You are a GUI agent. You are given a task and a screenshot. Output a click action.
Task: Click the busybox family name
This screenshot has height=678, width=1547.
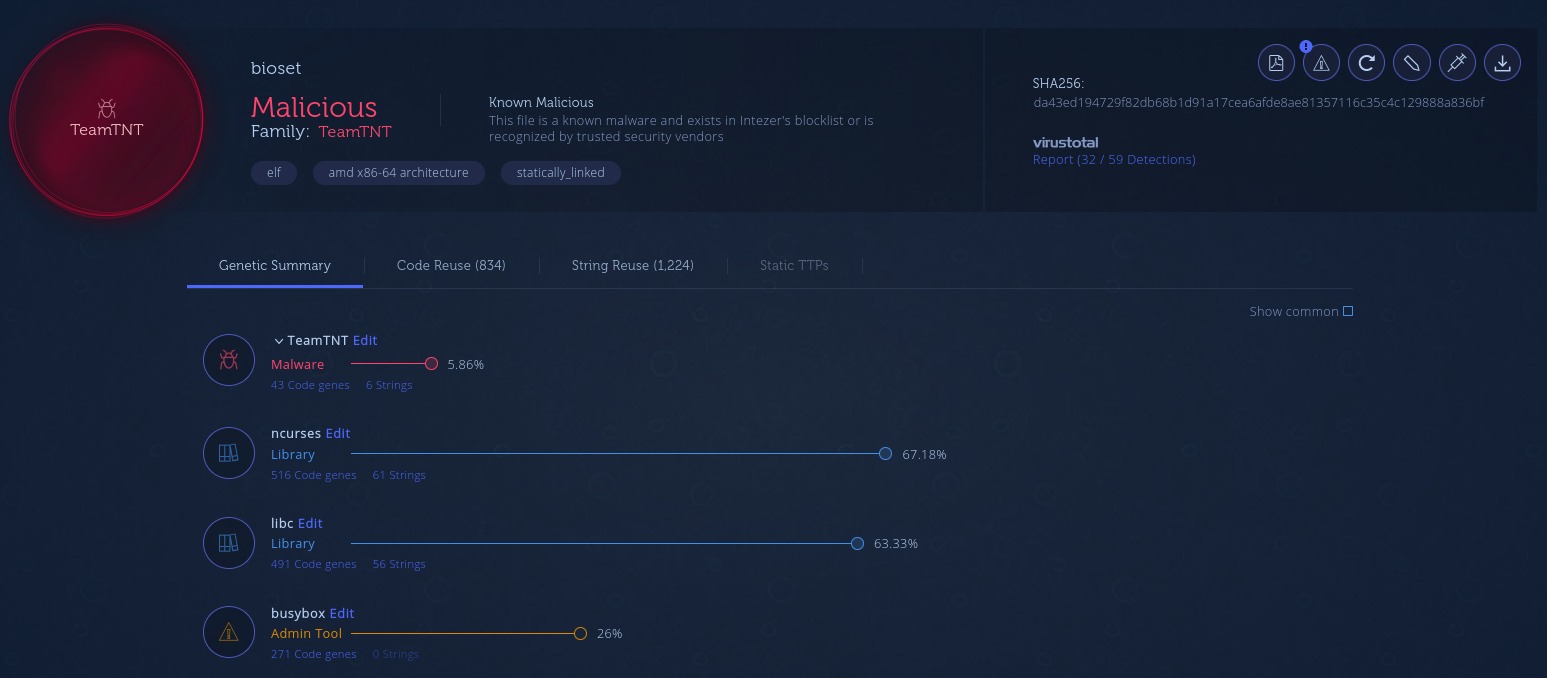(x=298, y=613)
